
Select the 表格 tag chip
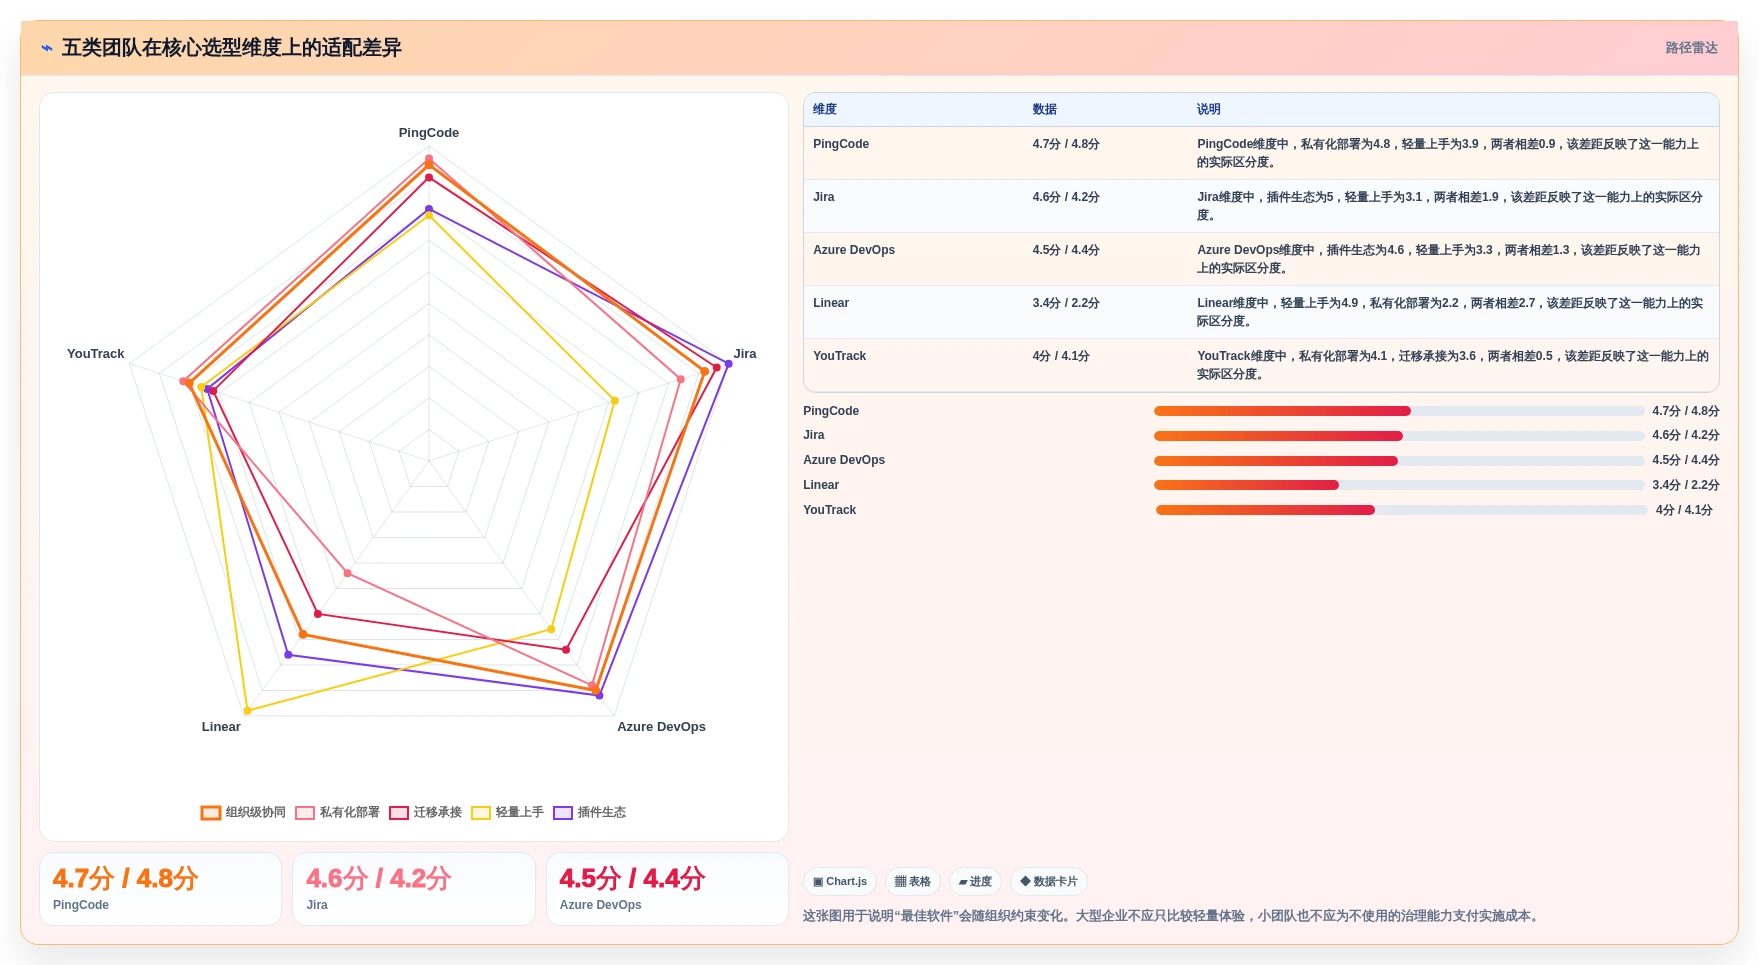coord(912,882)
